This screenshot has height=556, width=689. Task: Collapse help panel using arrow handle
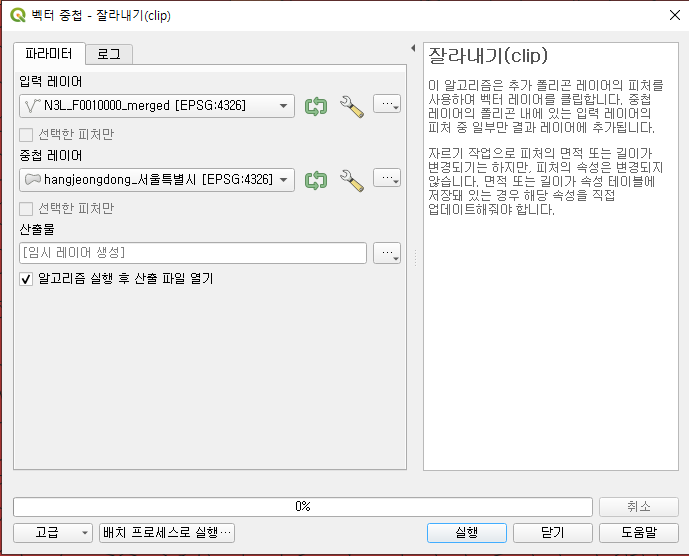pos(413,48)
